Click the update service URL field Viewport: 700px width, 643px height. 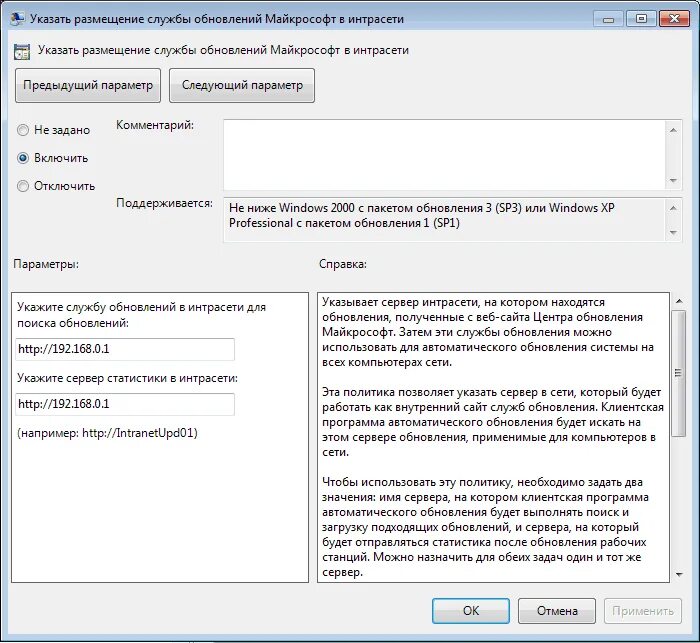tap(125, 349)
